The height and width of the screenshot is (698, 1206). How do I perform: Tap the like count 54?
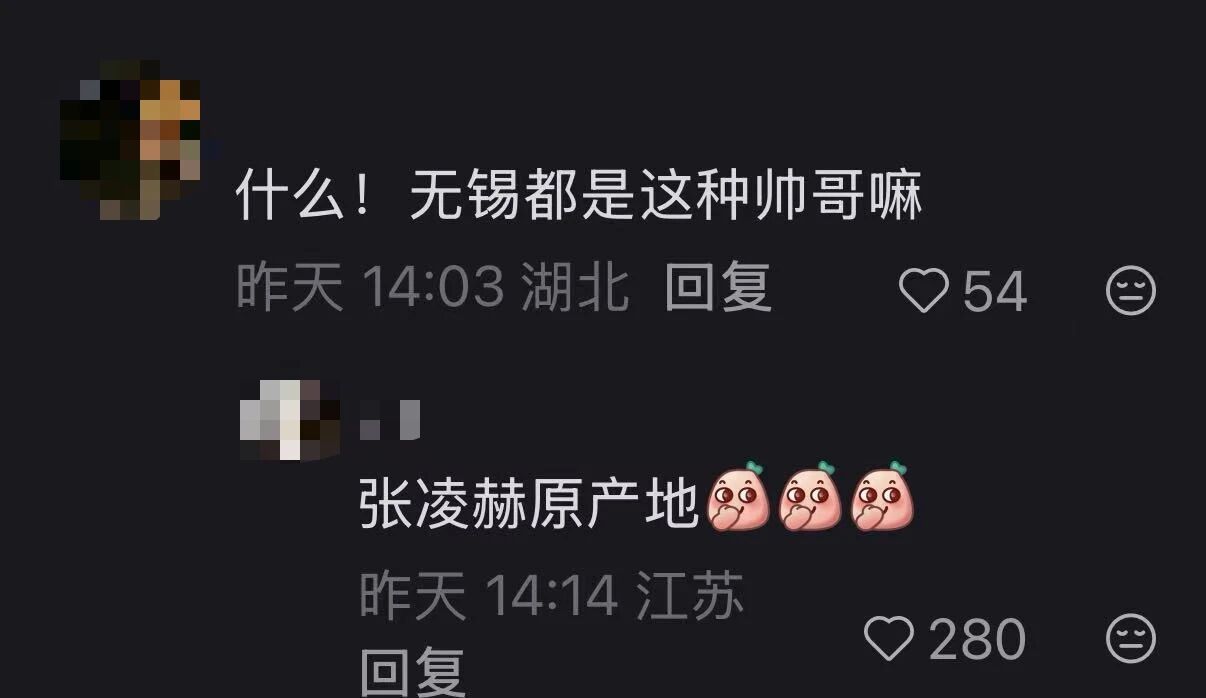(994, 292)
